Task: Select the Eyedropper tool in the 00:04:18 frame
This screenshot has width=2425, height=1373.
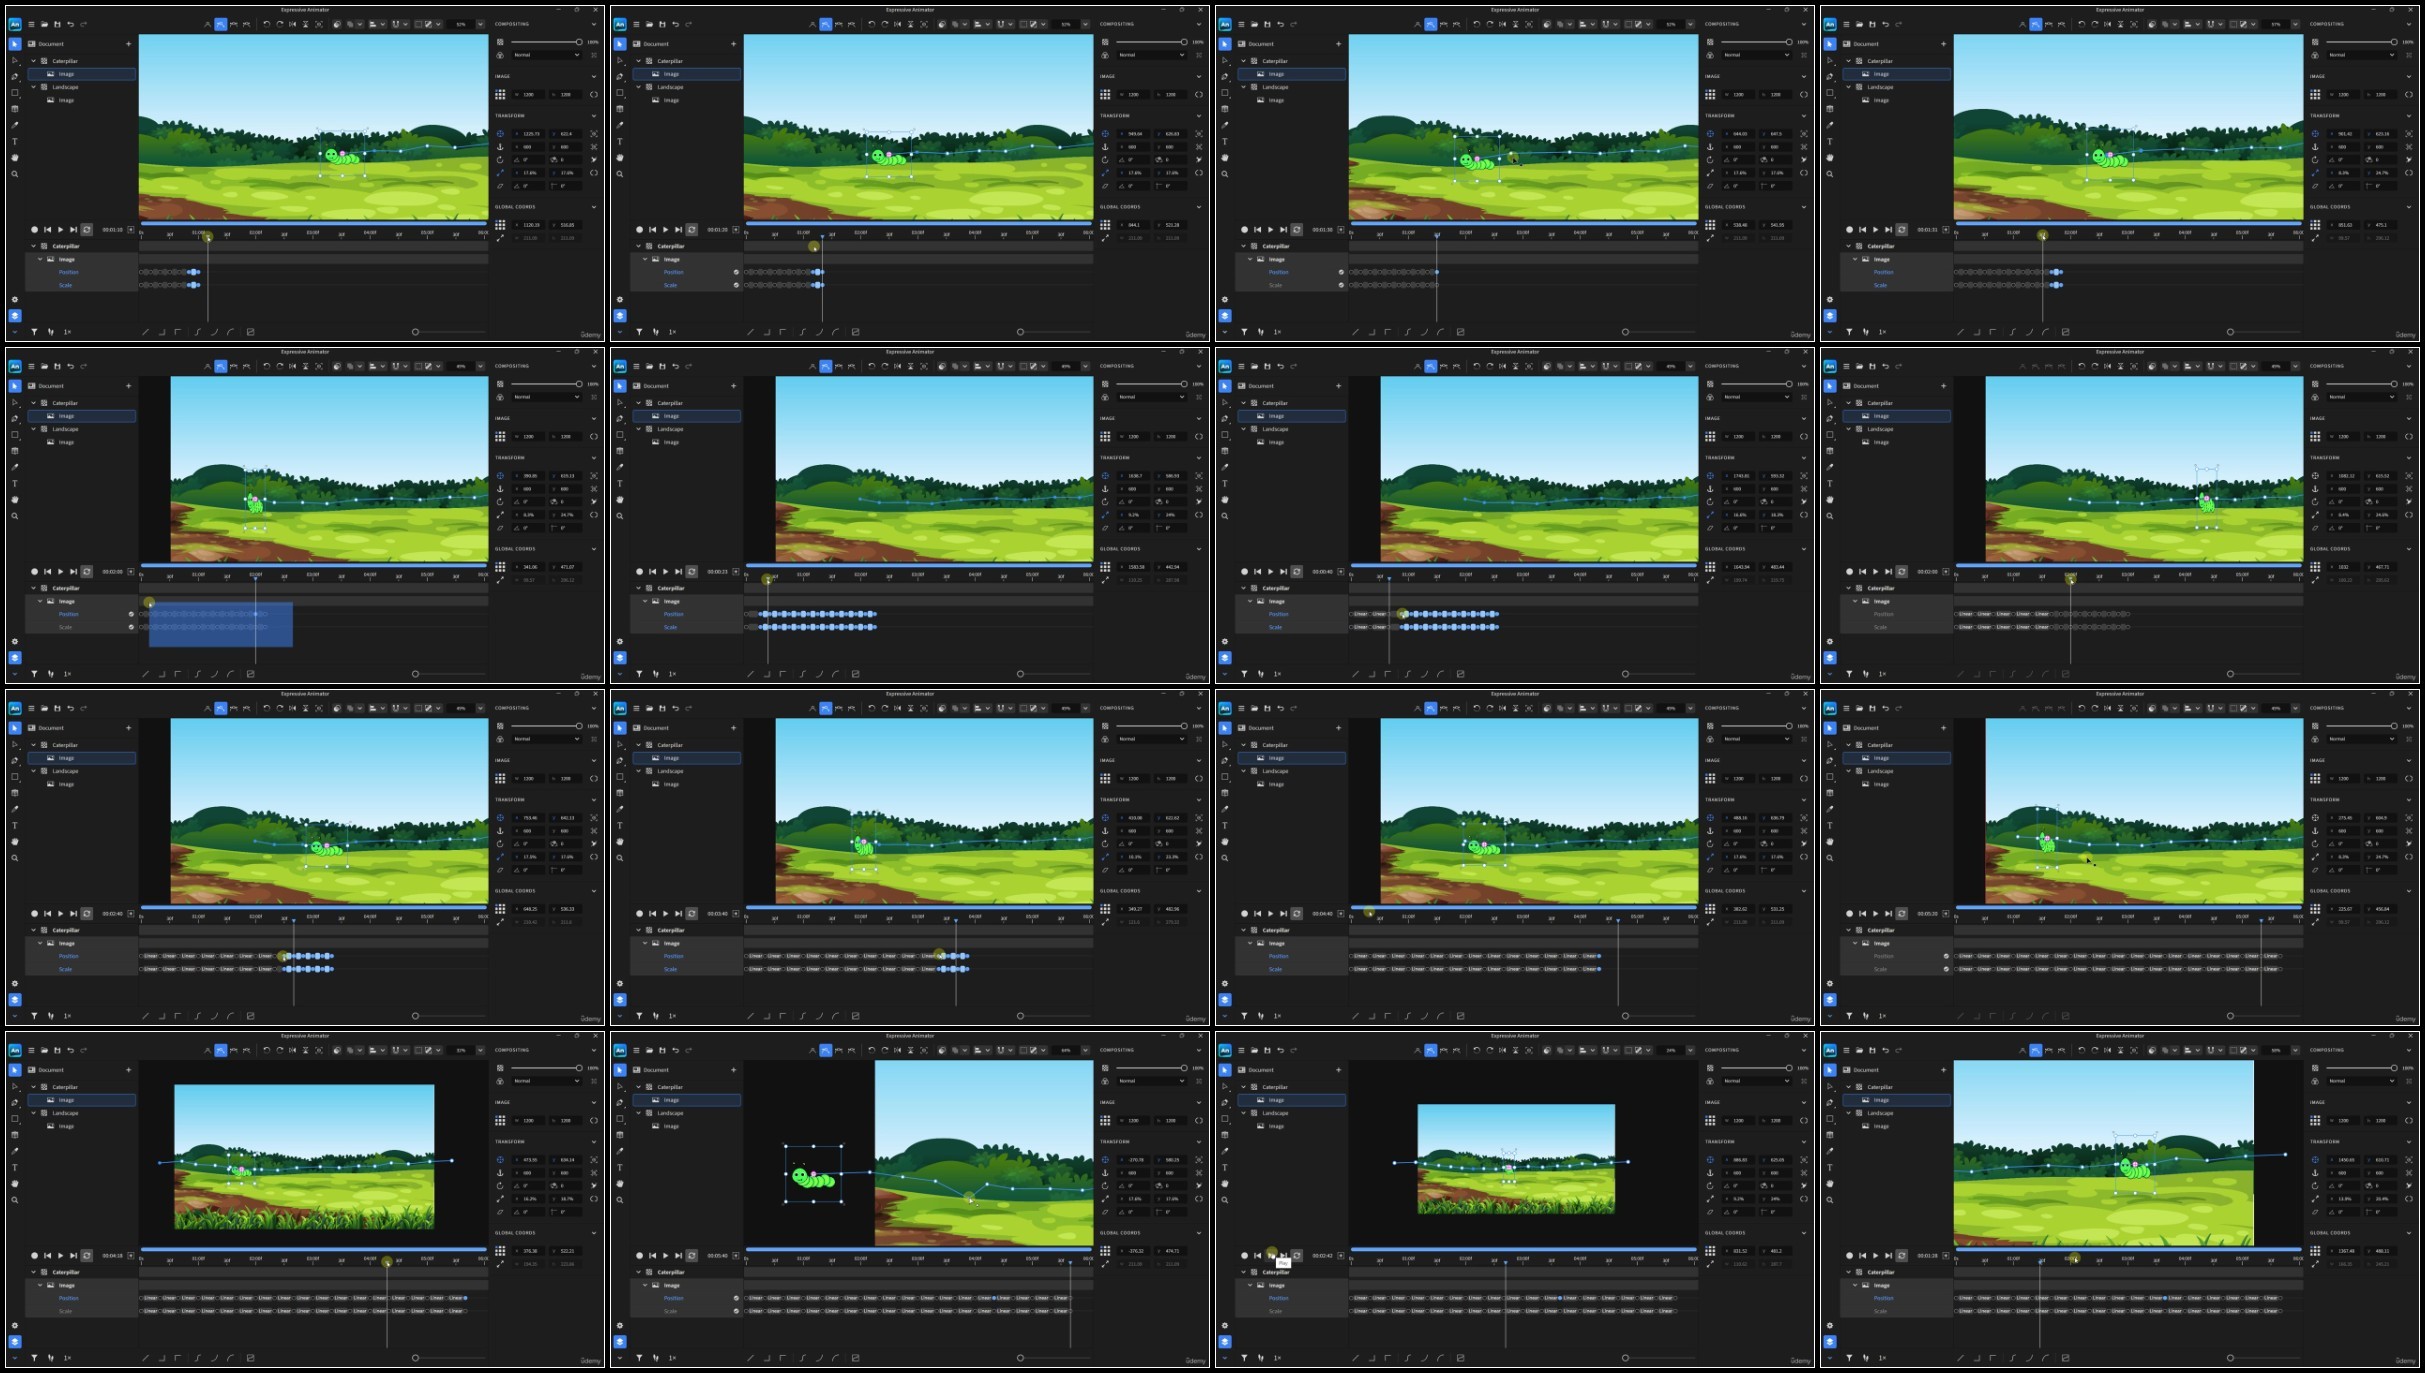Action: coord(15,1151)
